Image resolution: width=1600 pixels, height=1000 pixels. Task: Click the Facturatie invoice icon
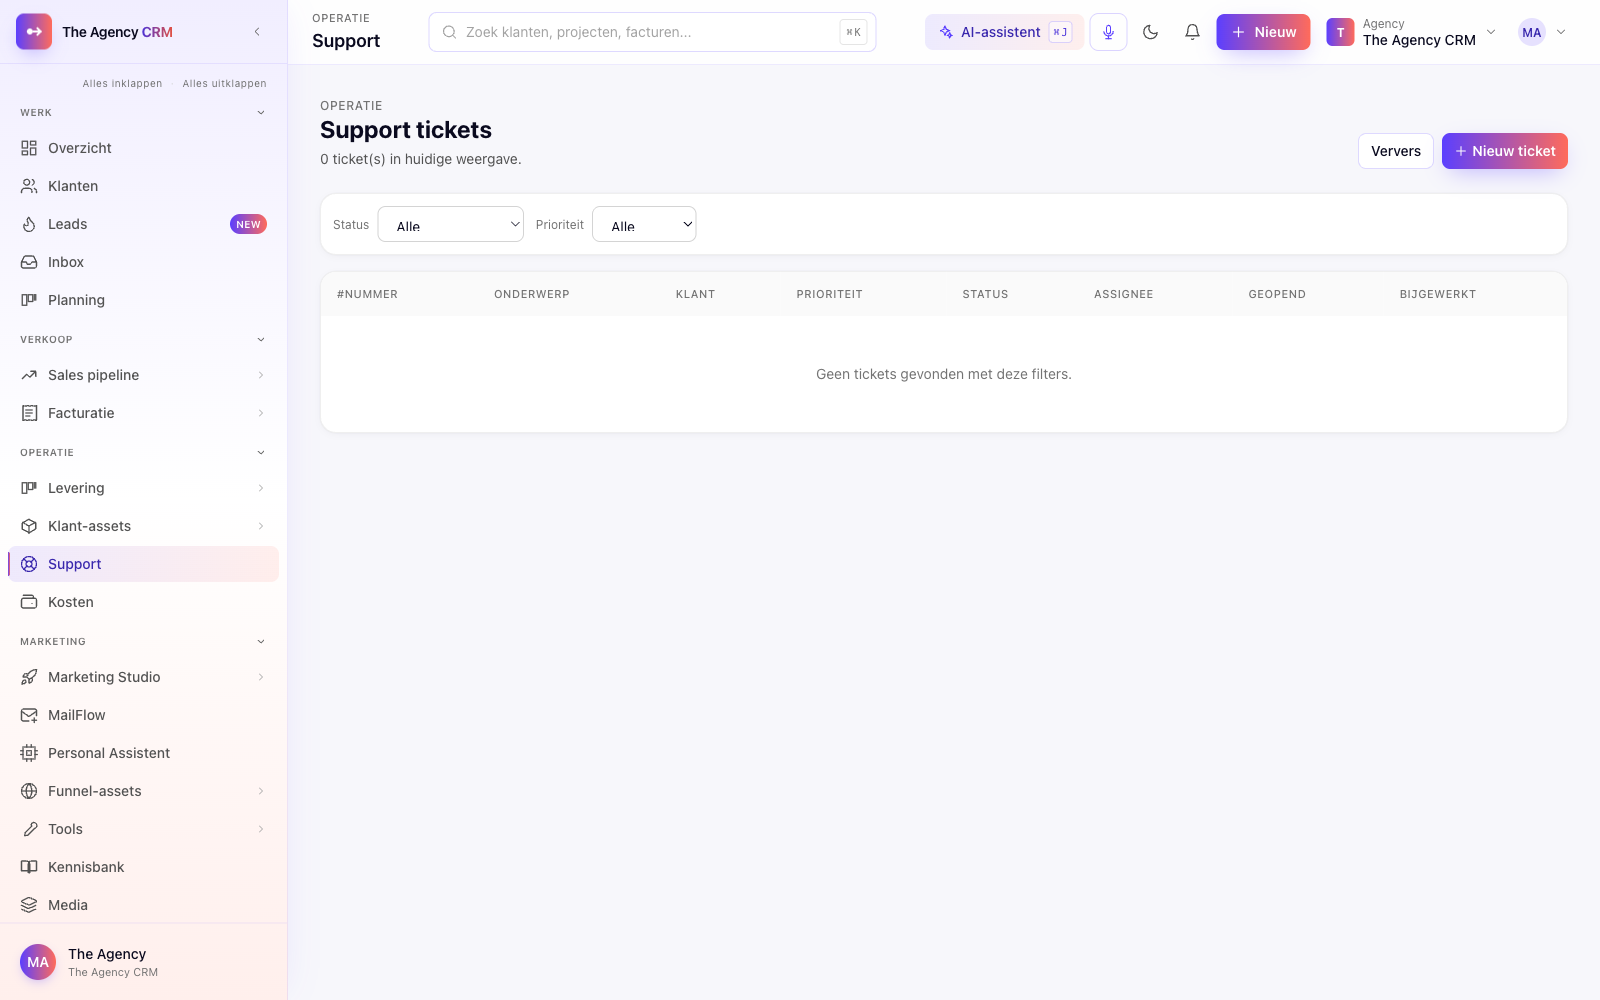click(x=29, y=413)
